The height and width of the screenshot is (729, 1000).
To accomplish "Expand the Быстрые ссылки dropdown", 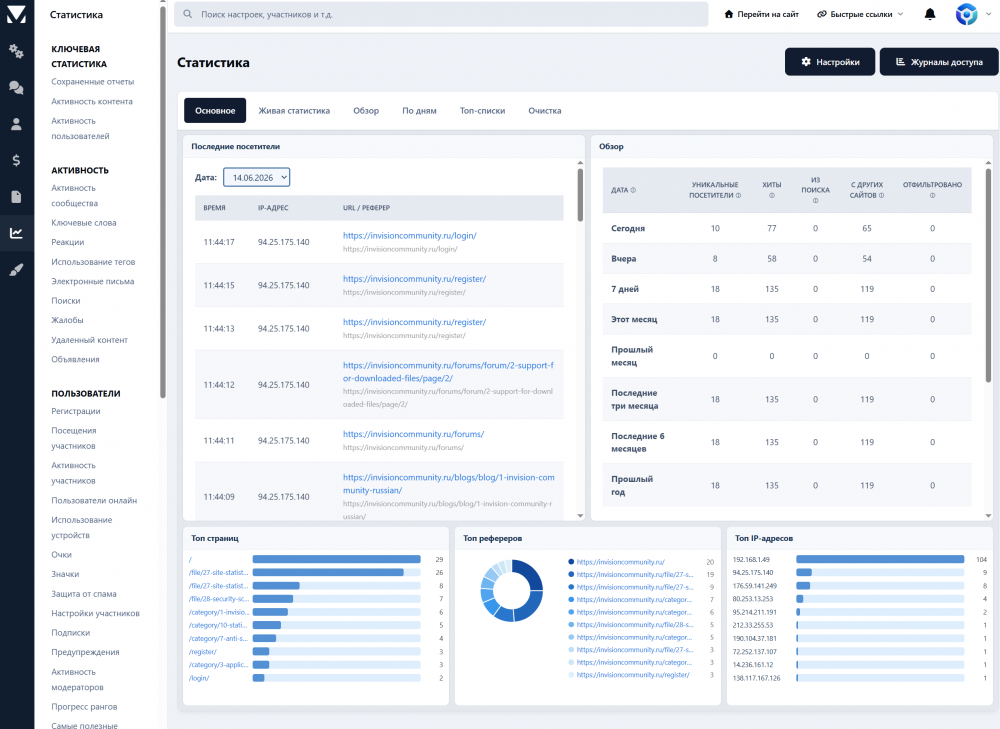I will pyautogui.click(x=860, y=14).
